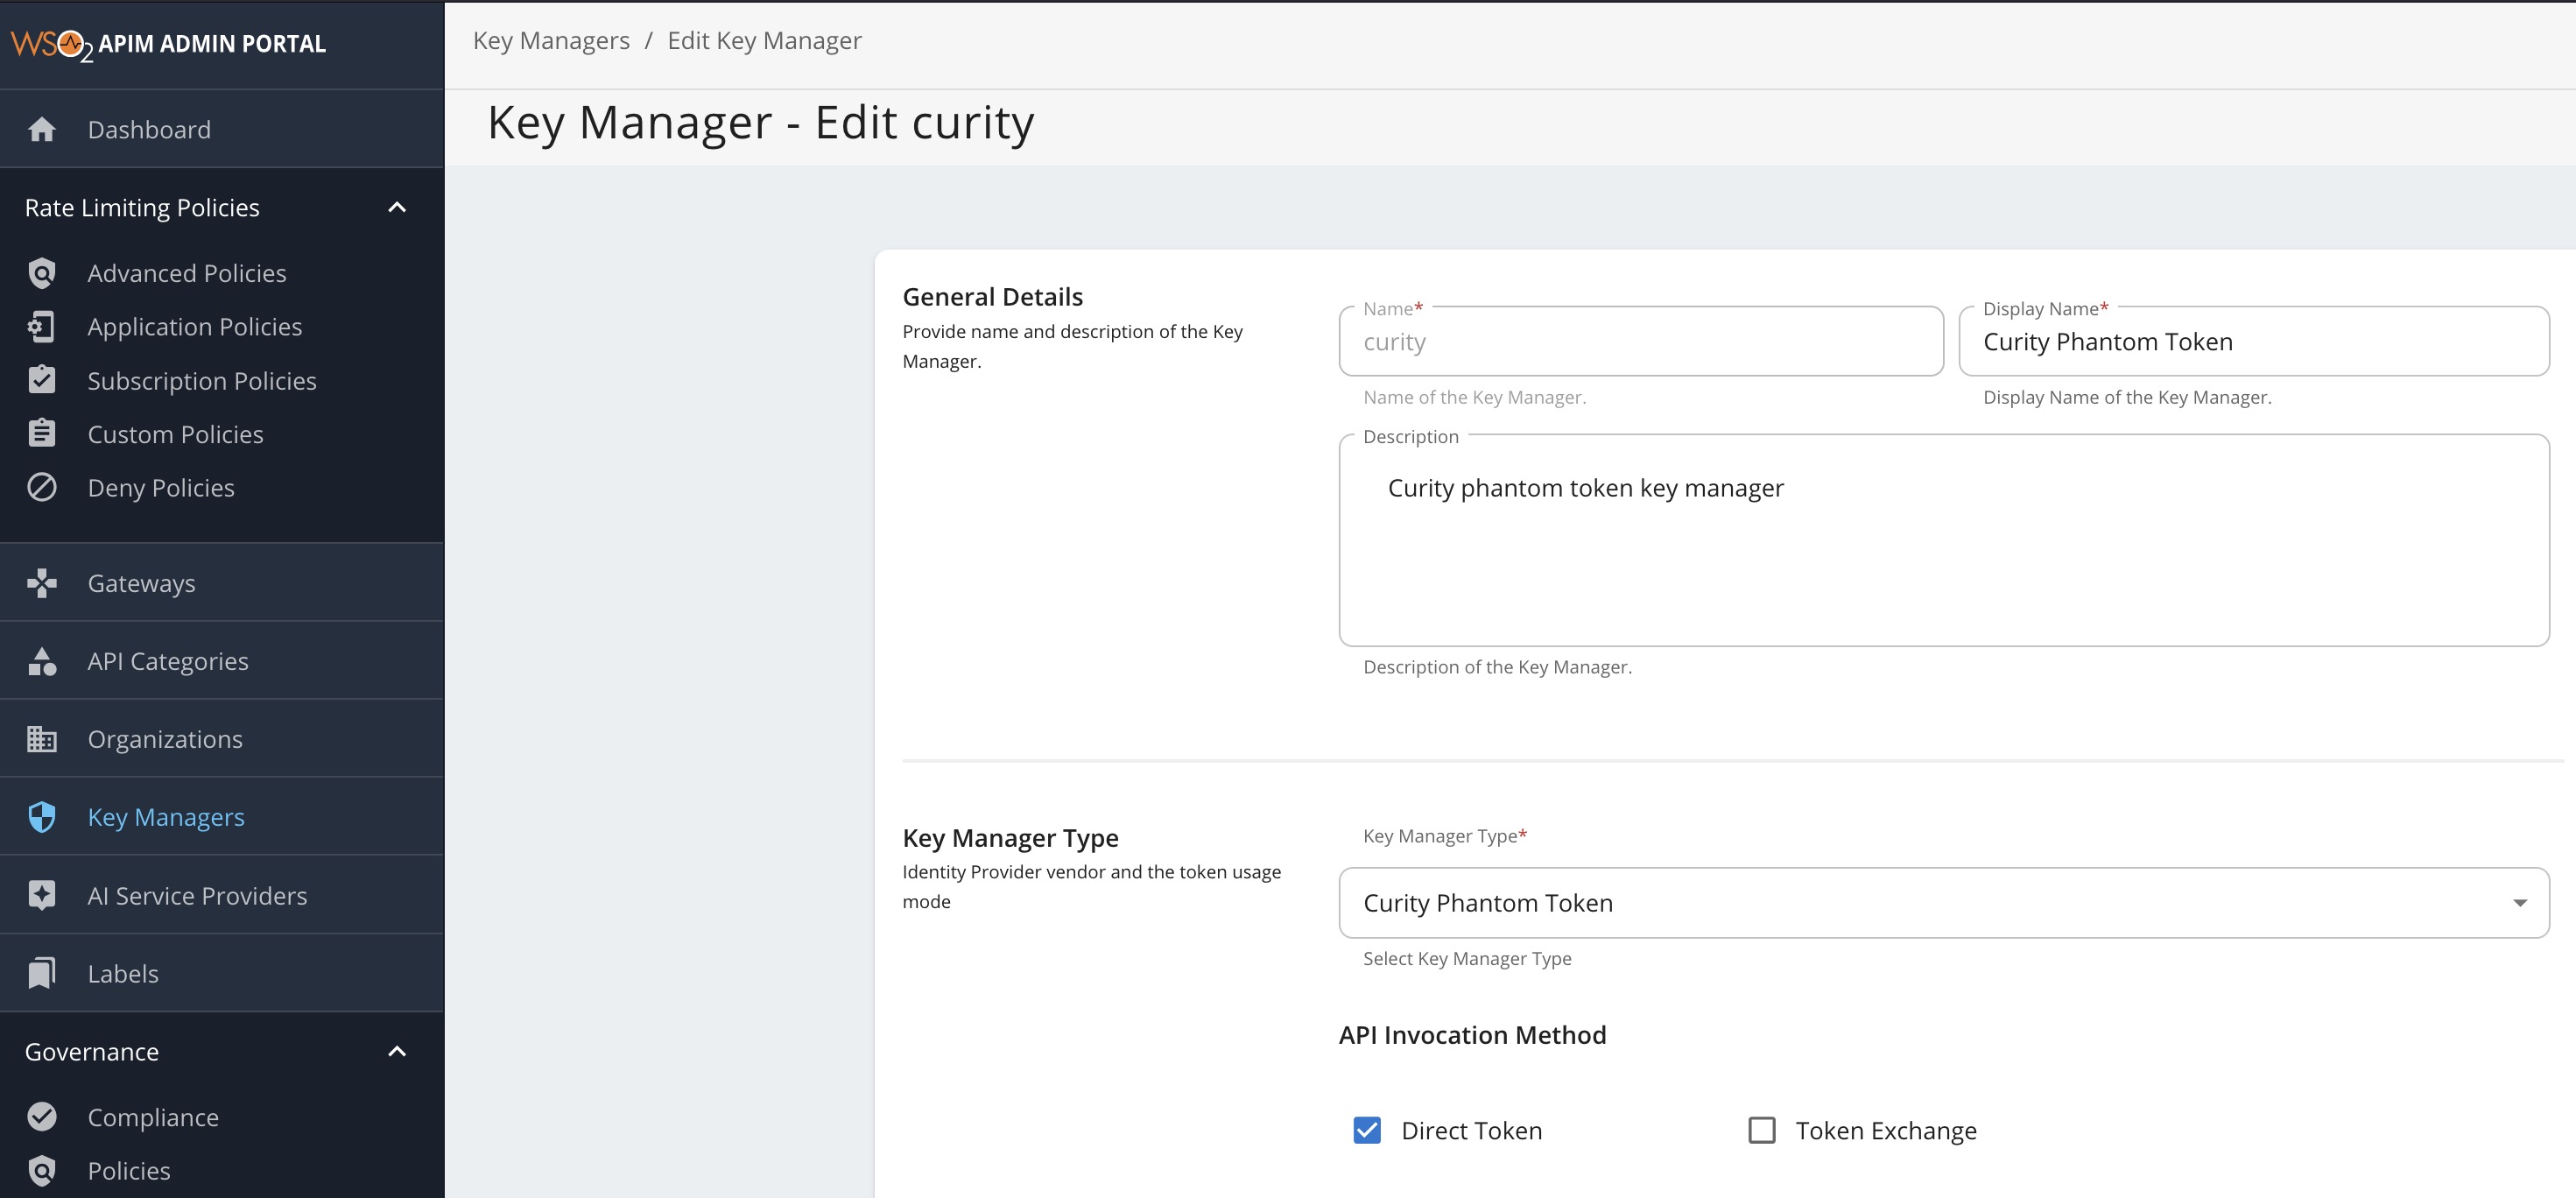Open the Key Manager Type dropdown
This screenshot has height=1198, width=2576.
tap(1944, 903)
